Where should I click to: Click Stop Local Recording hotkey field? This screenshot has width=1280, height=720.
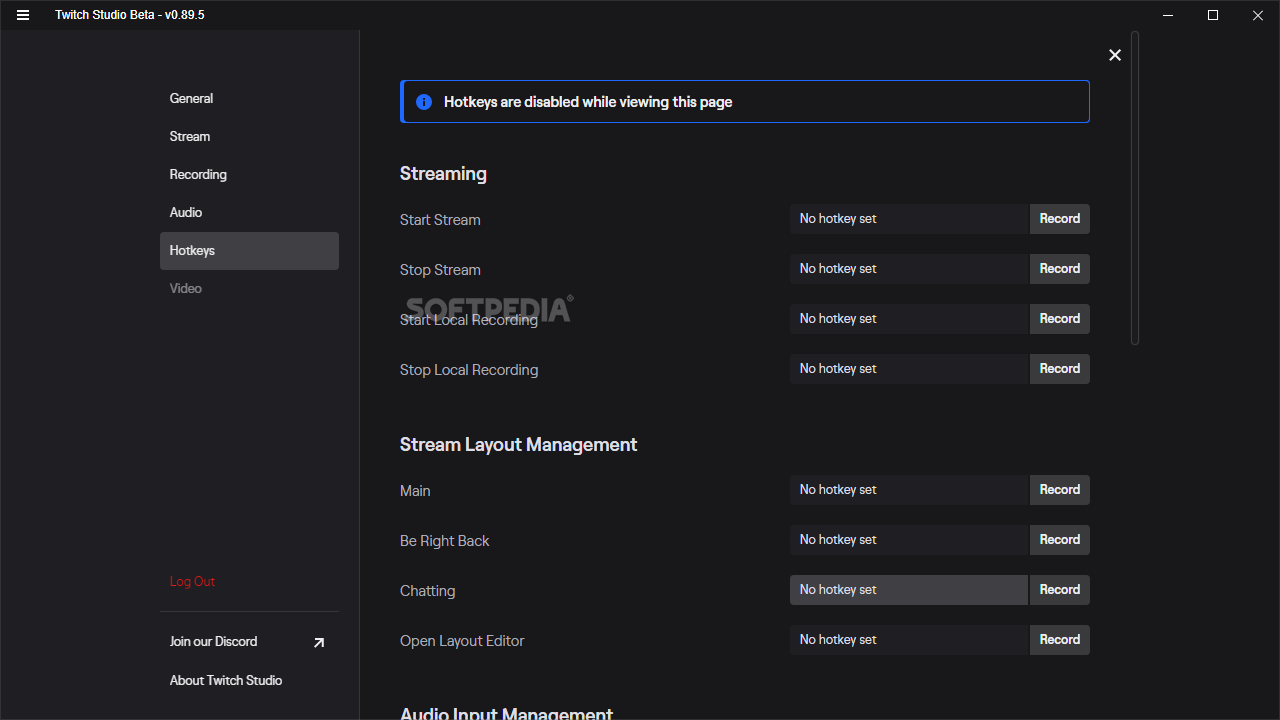[909, 369]
